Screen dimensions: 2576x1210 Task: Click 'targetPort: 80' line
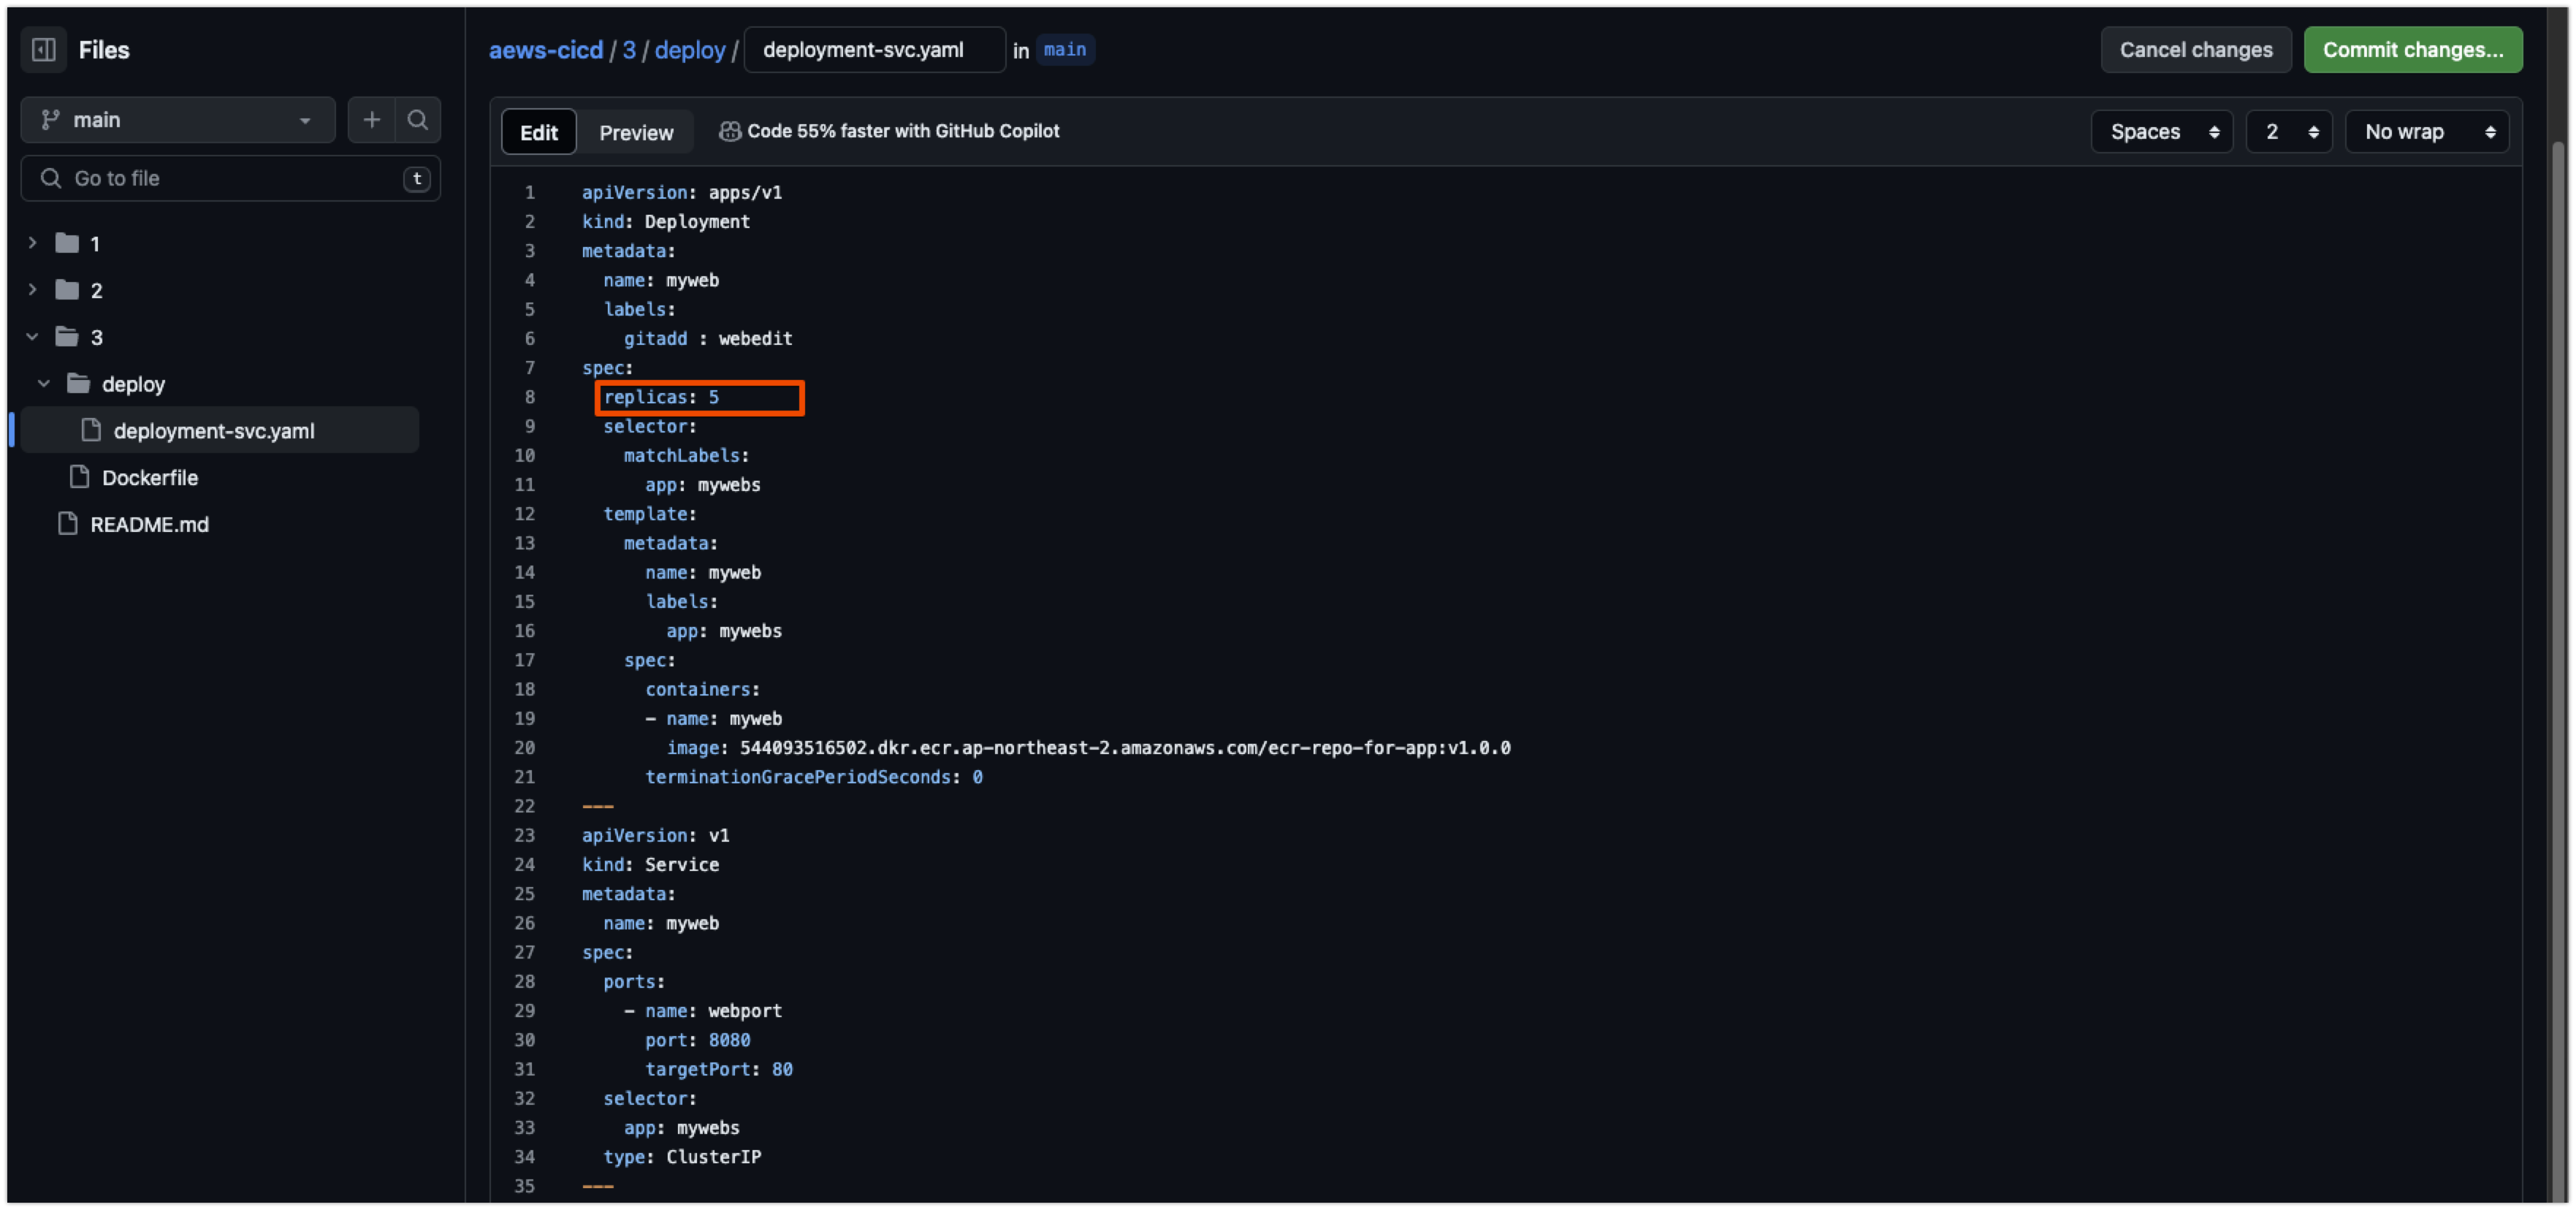[719, 1068]
